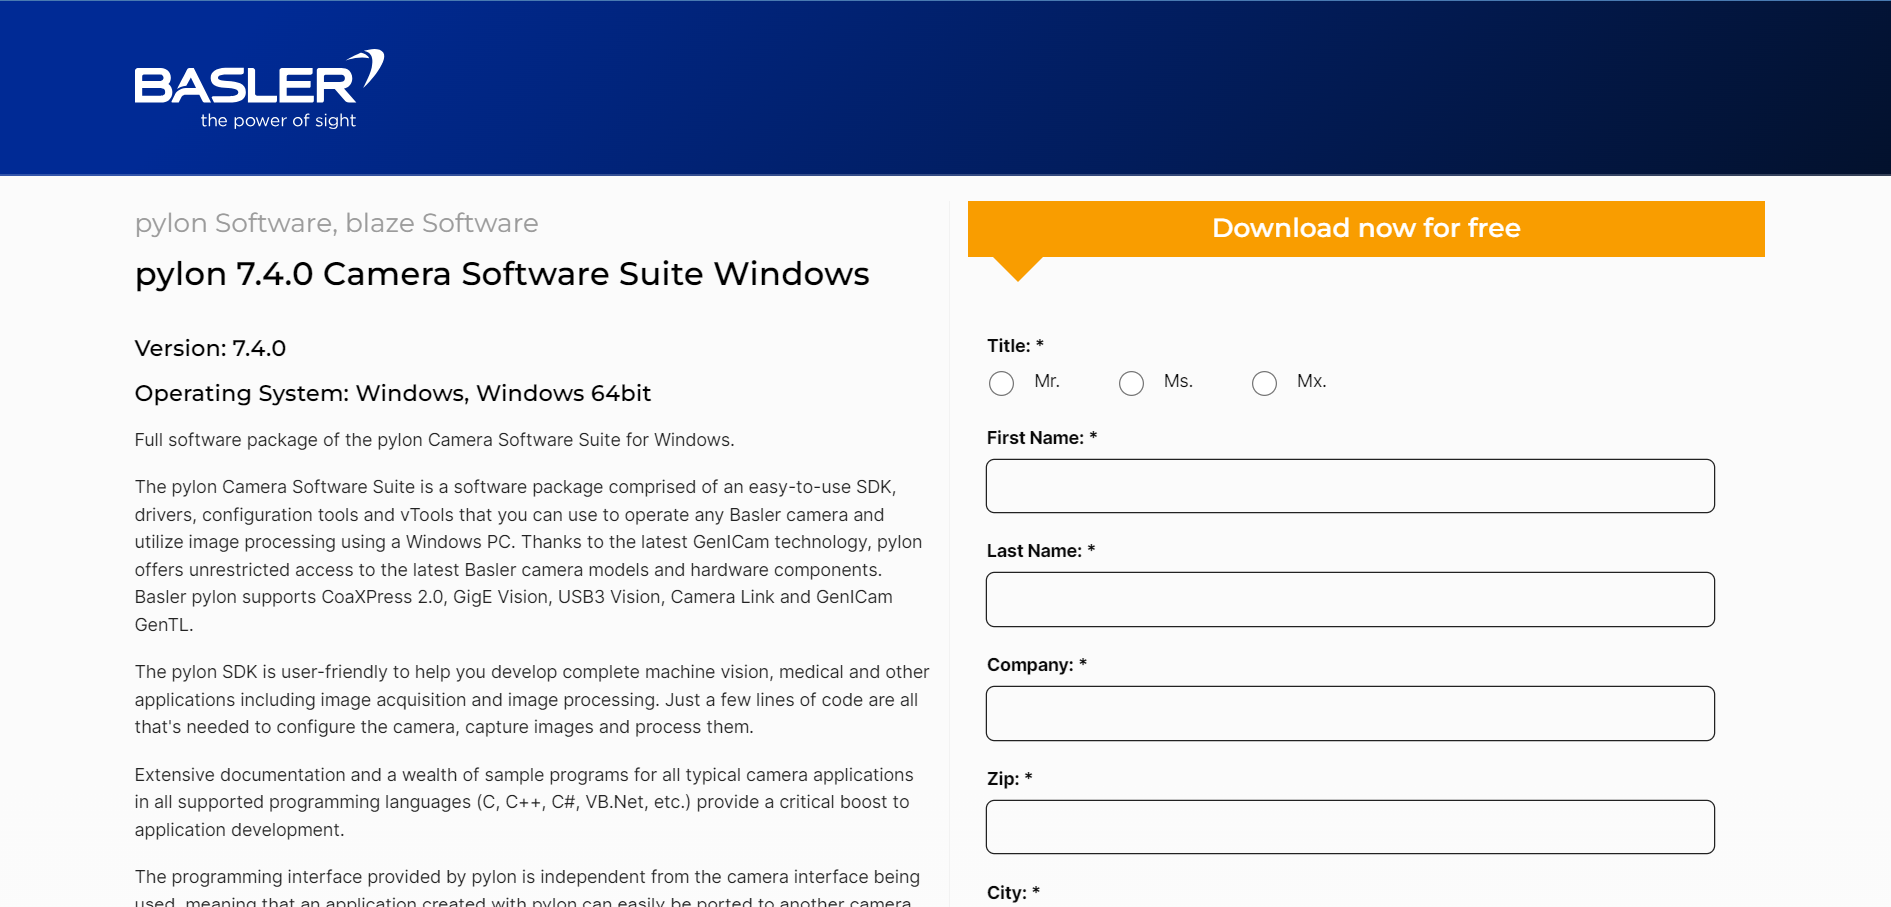Select the Mx. title radio button
The image size is (1891, 907).
1264,383
